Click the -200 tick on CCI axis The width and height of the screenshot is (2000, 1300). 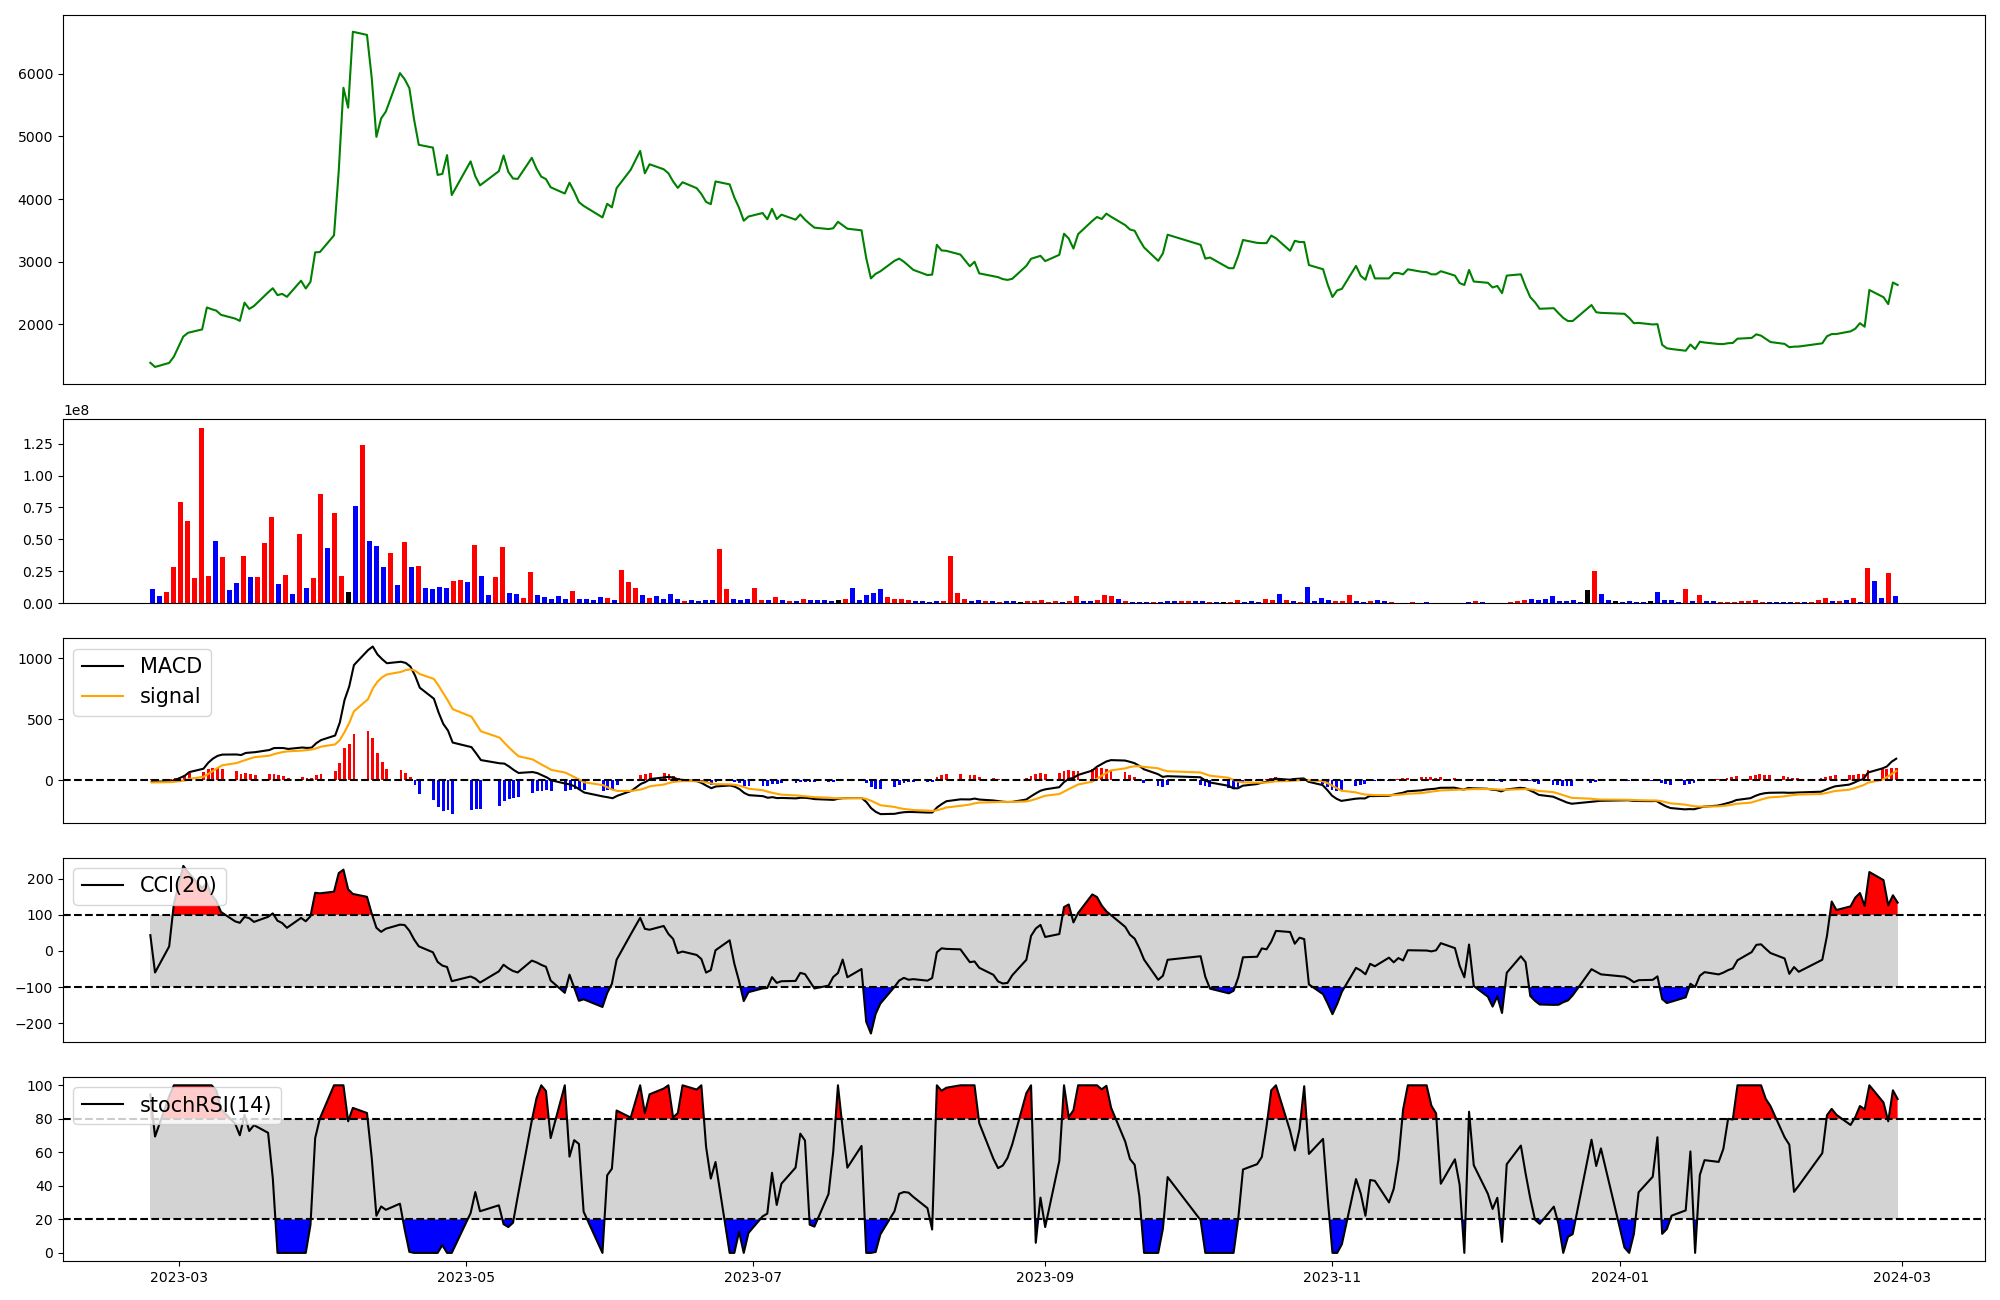pyautogui.click(x=36, y=1024)
